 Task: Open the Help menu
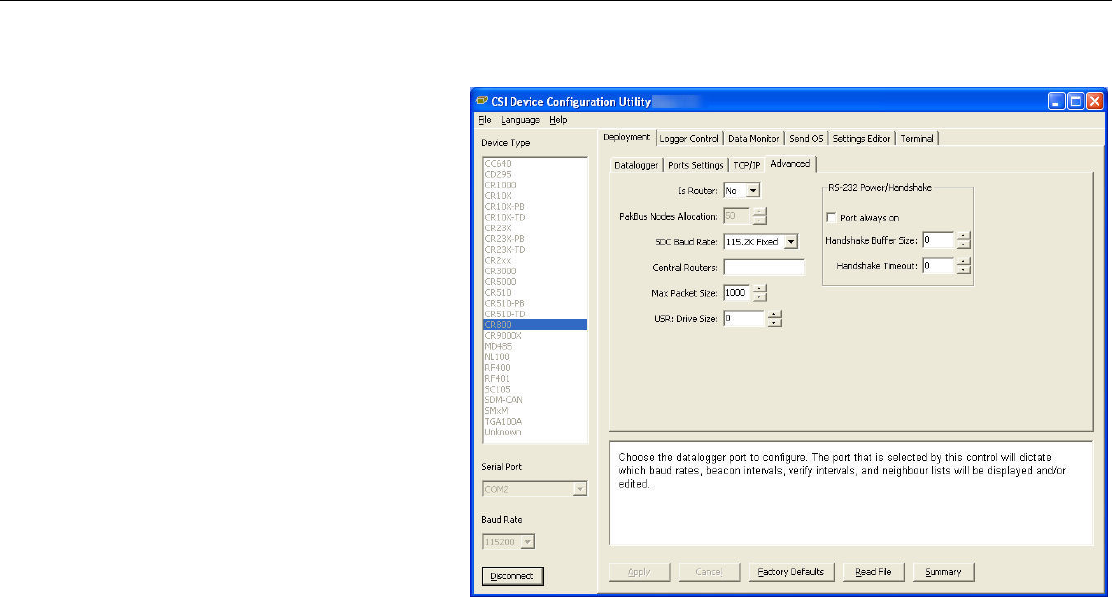point(558,120)
